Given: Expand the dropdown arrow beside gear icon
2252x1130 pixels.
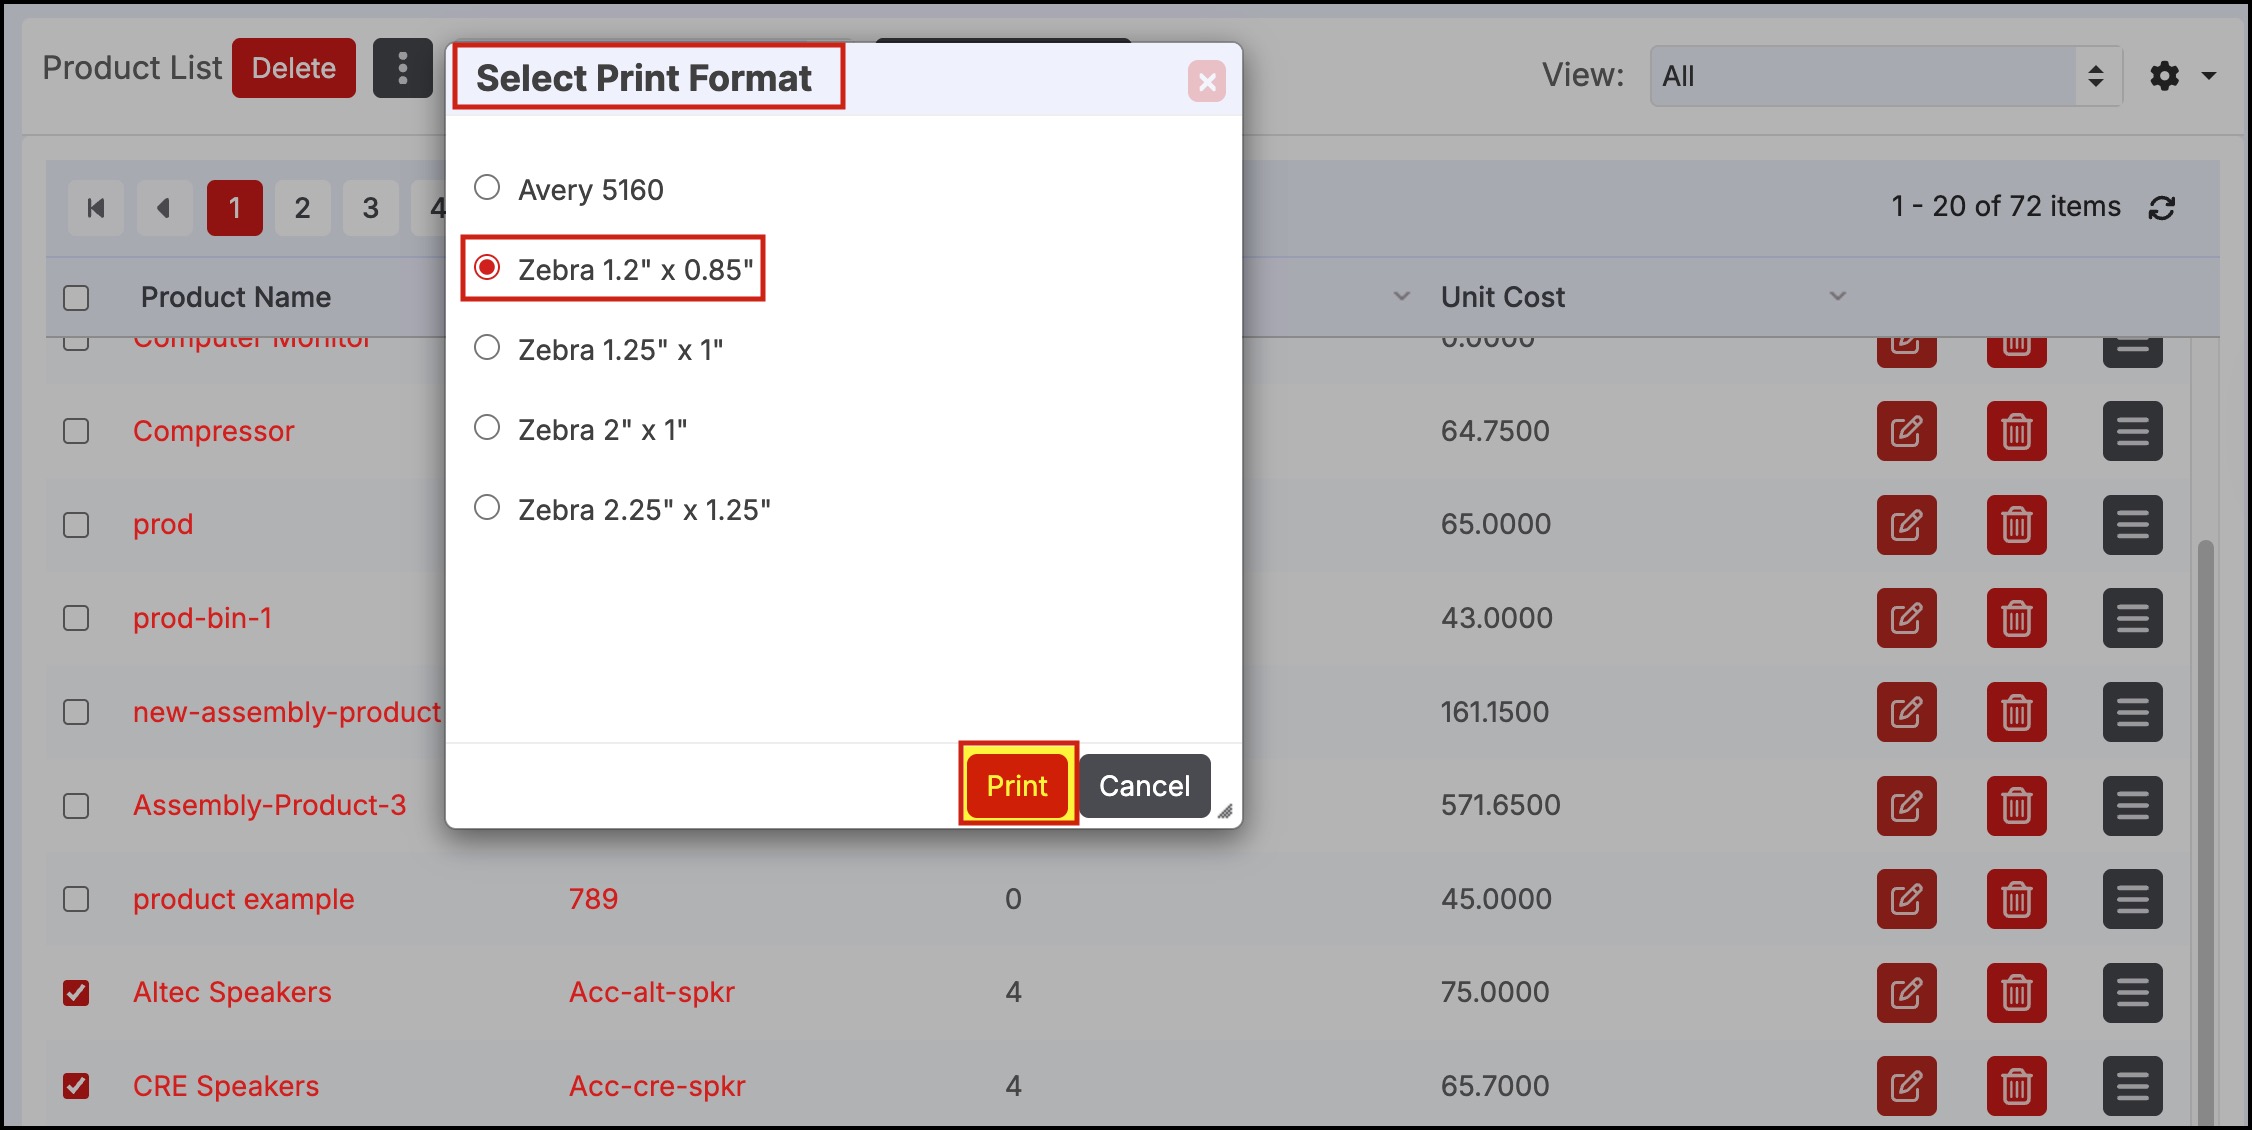Looking at the screenshot, I should (x=2209, y=76).
